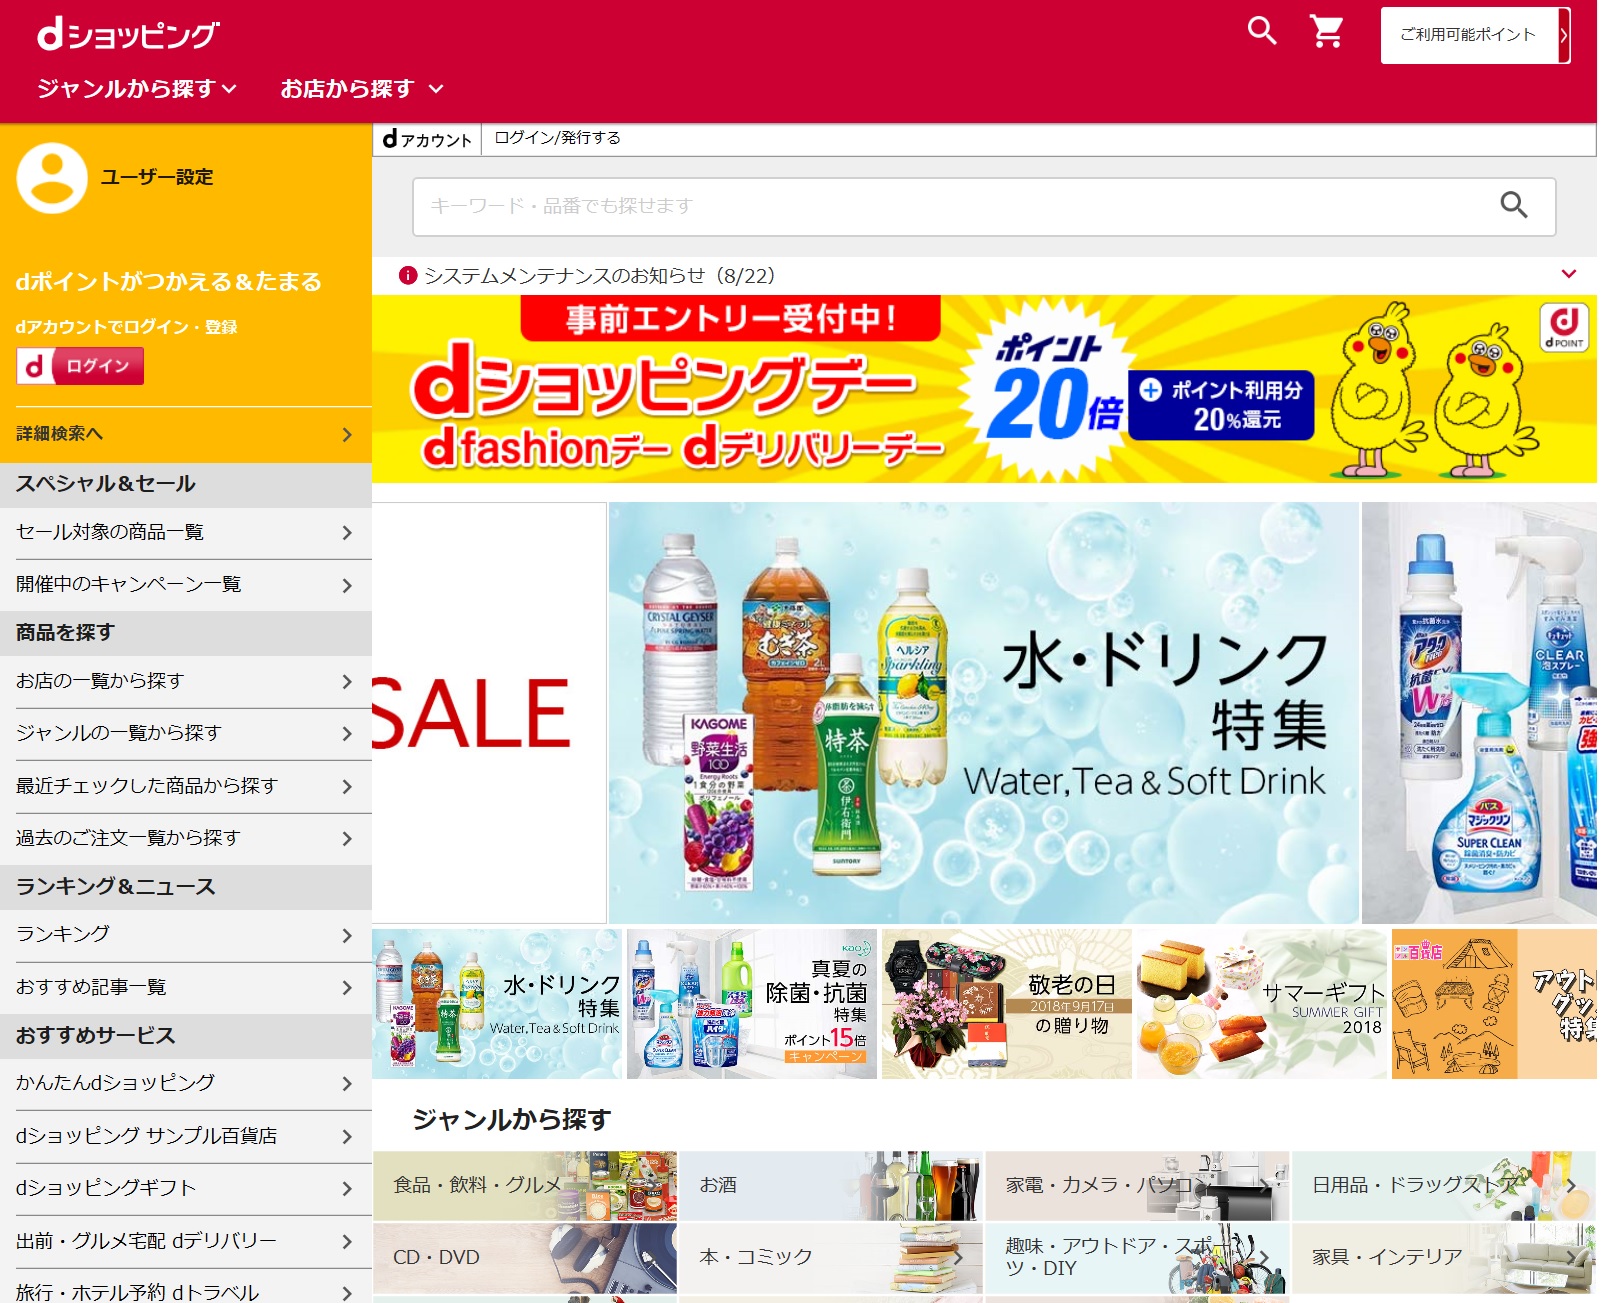Click the おすすめ記事一覧 row chevron

347,988
